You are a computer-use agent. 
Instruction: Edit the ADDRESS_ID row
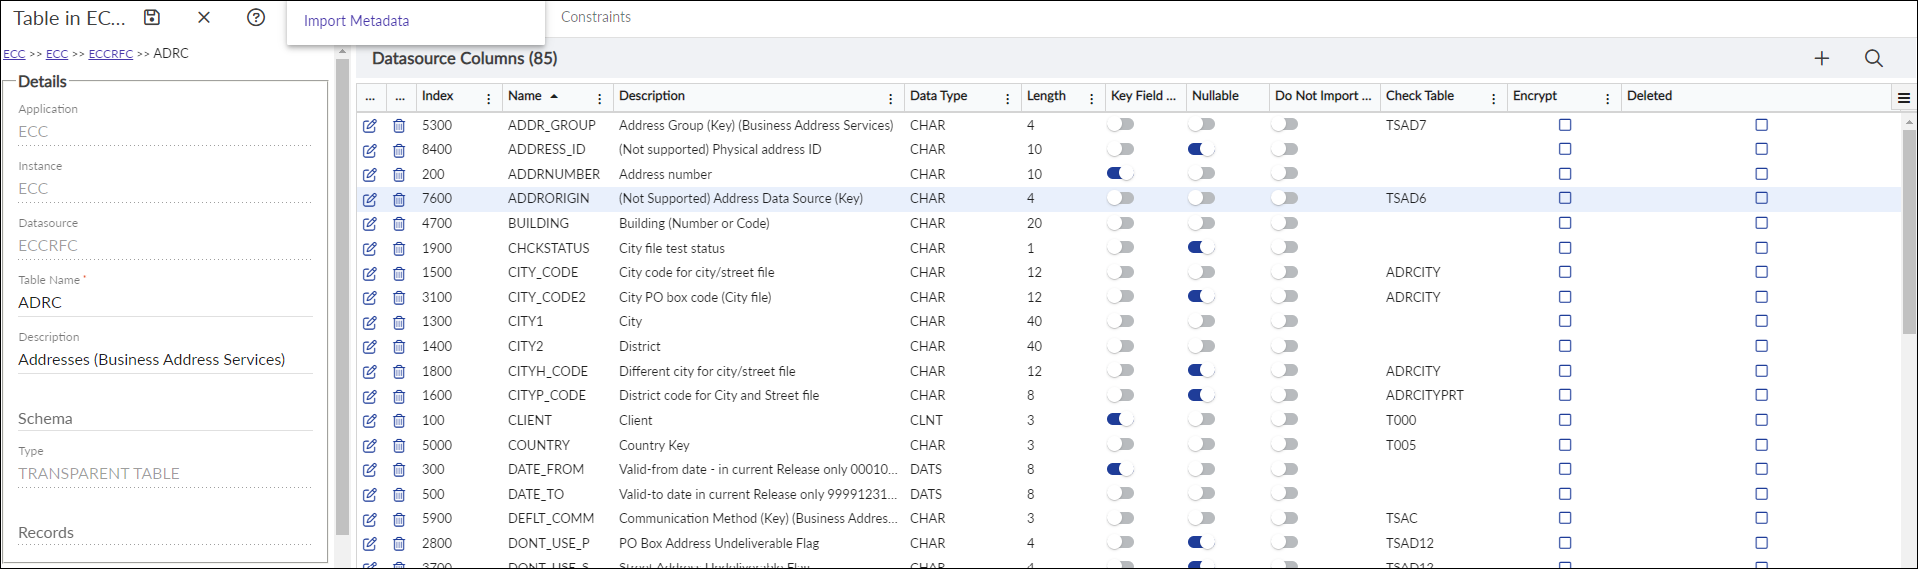[370, 150]
